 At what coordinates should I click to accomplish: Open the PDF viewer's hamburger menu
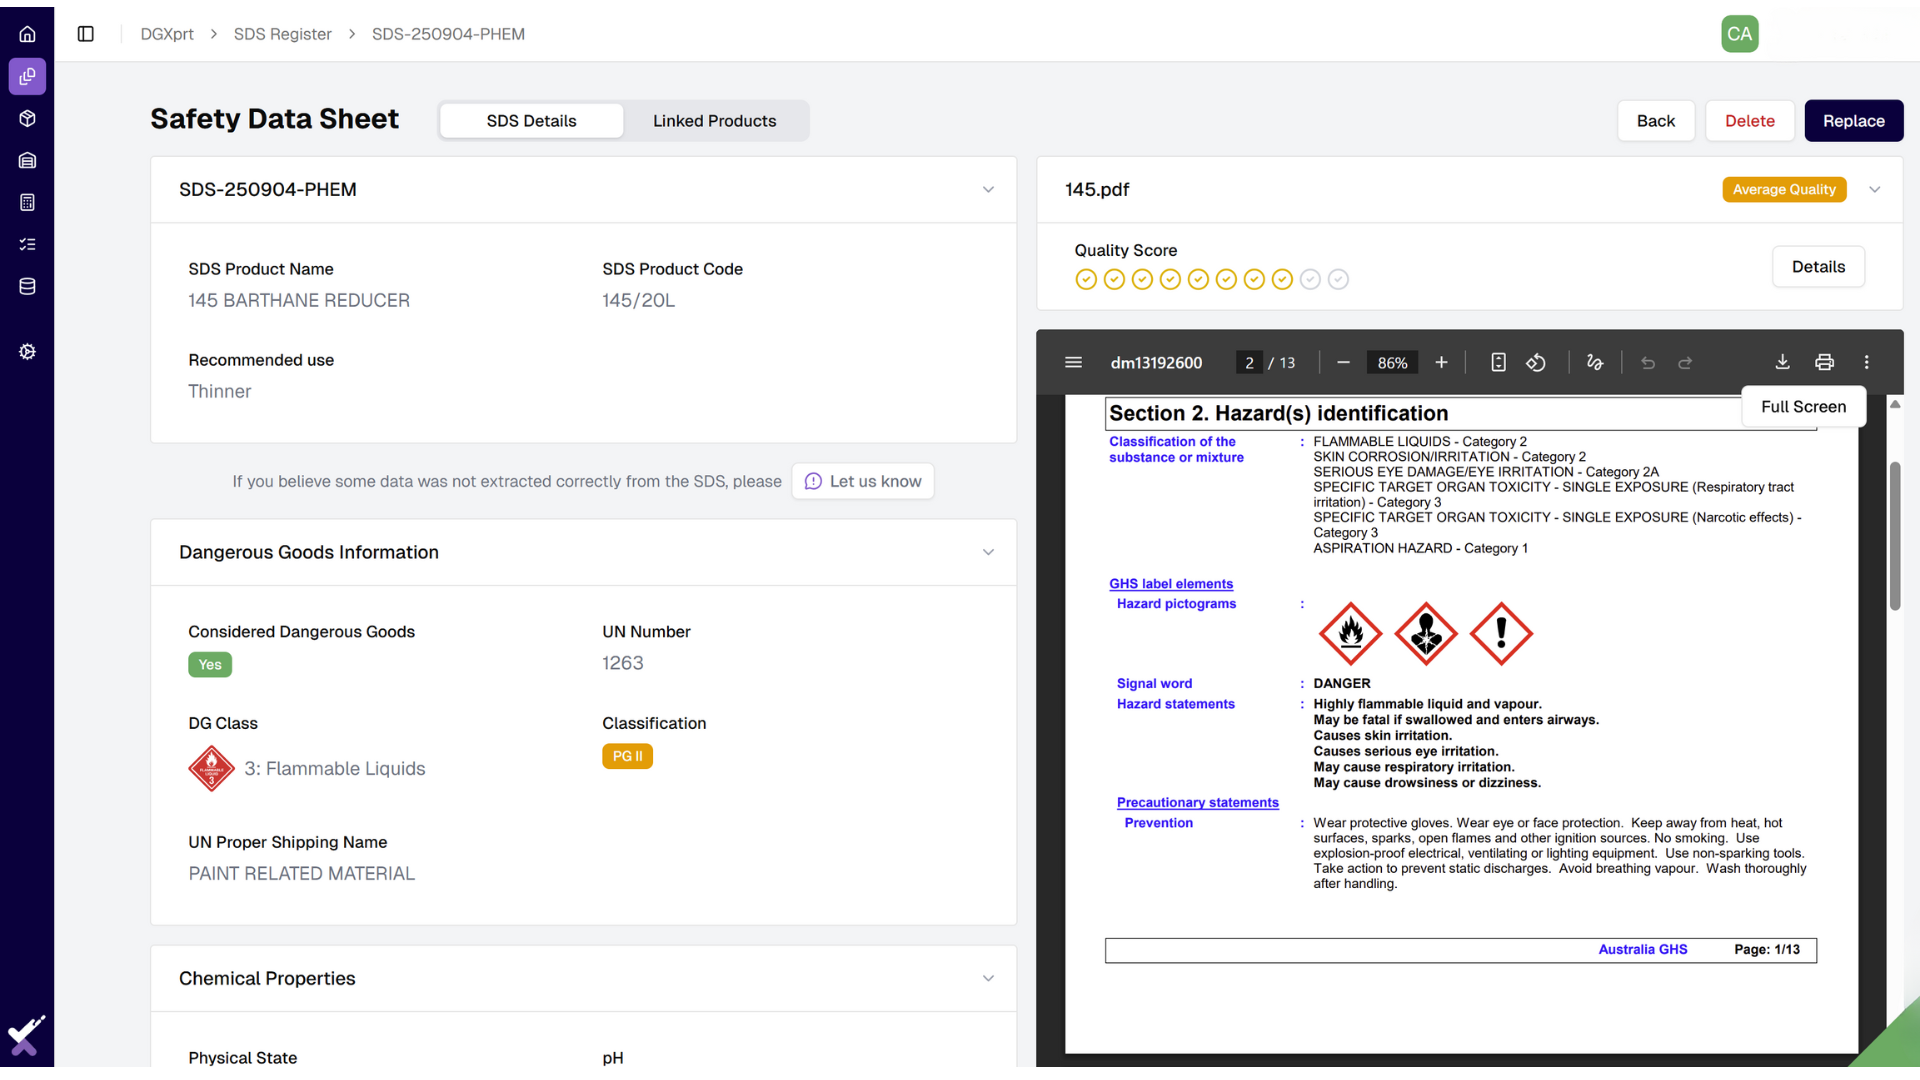[1073, 362]
